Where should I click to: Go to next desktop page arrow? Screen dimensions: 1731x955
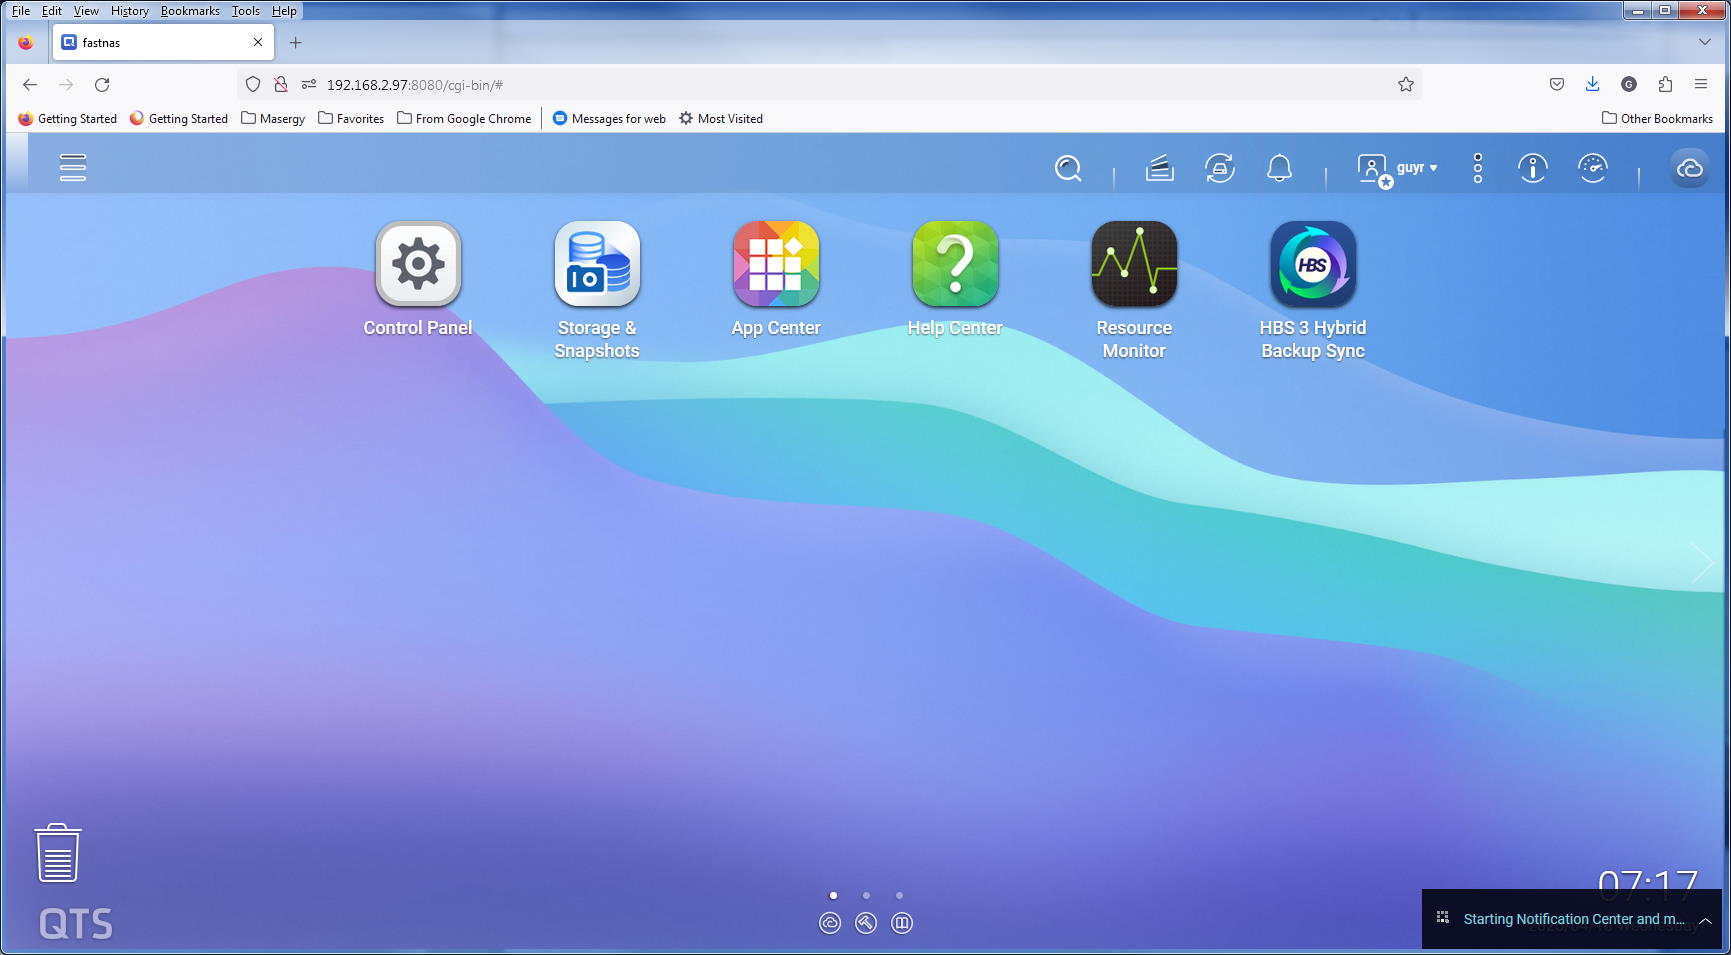1702,564
